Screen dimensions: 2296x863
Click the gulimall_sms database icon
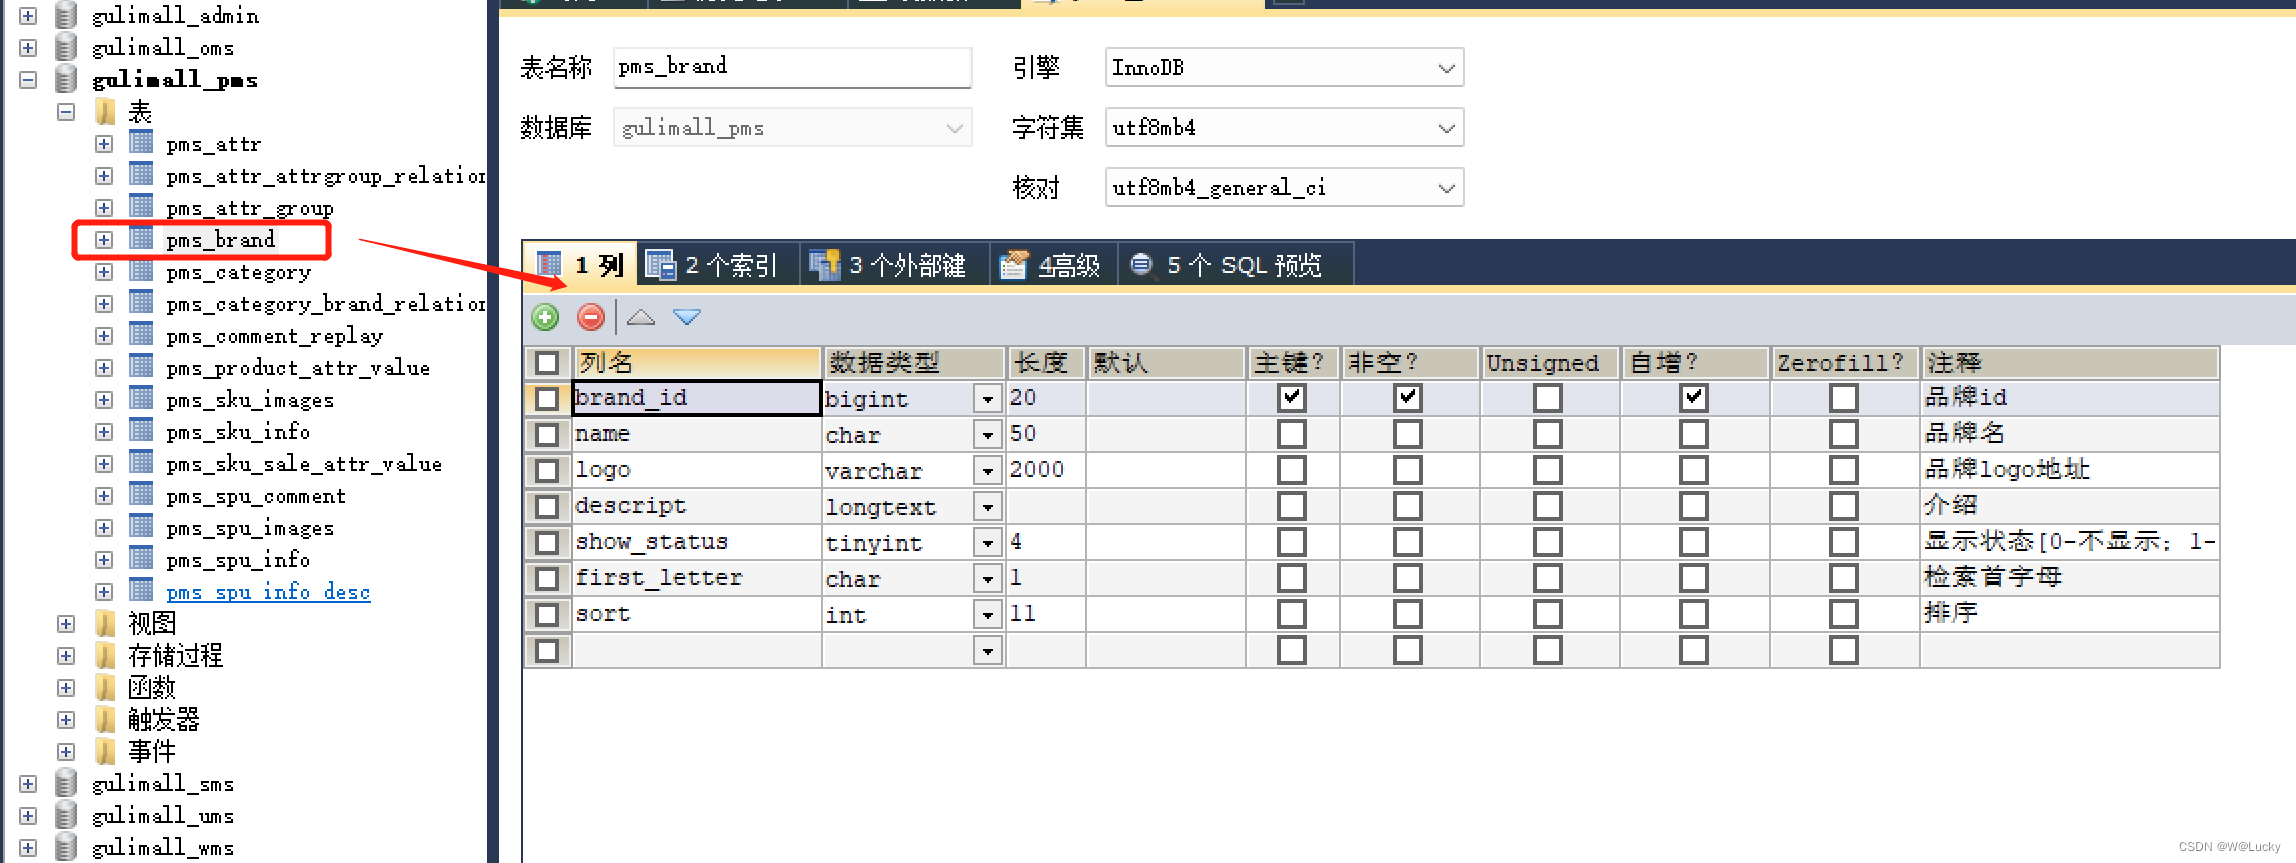click(66, 783)
